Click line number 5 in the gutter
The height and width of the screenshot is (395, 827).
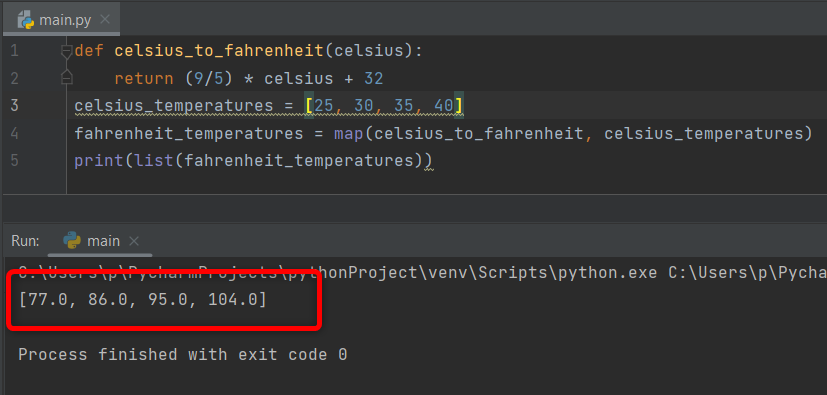(14, 160)
